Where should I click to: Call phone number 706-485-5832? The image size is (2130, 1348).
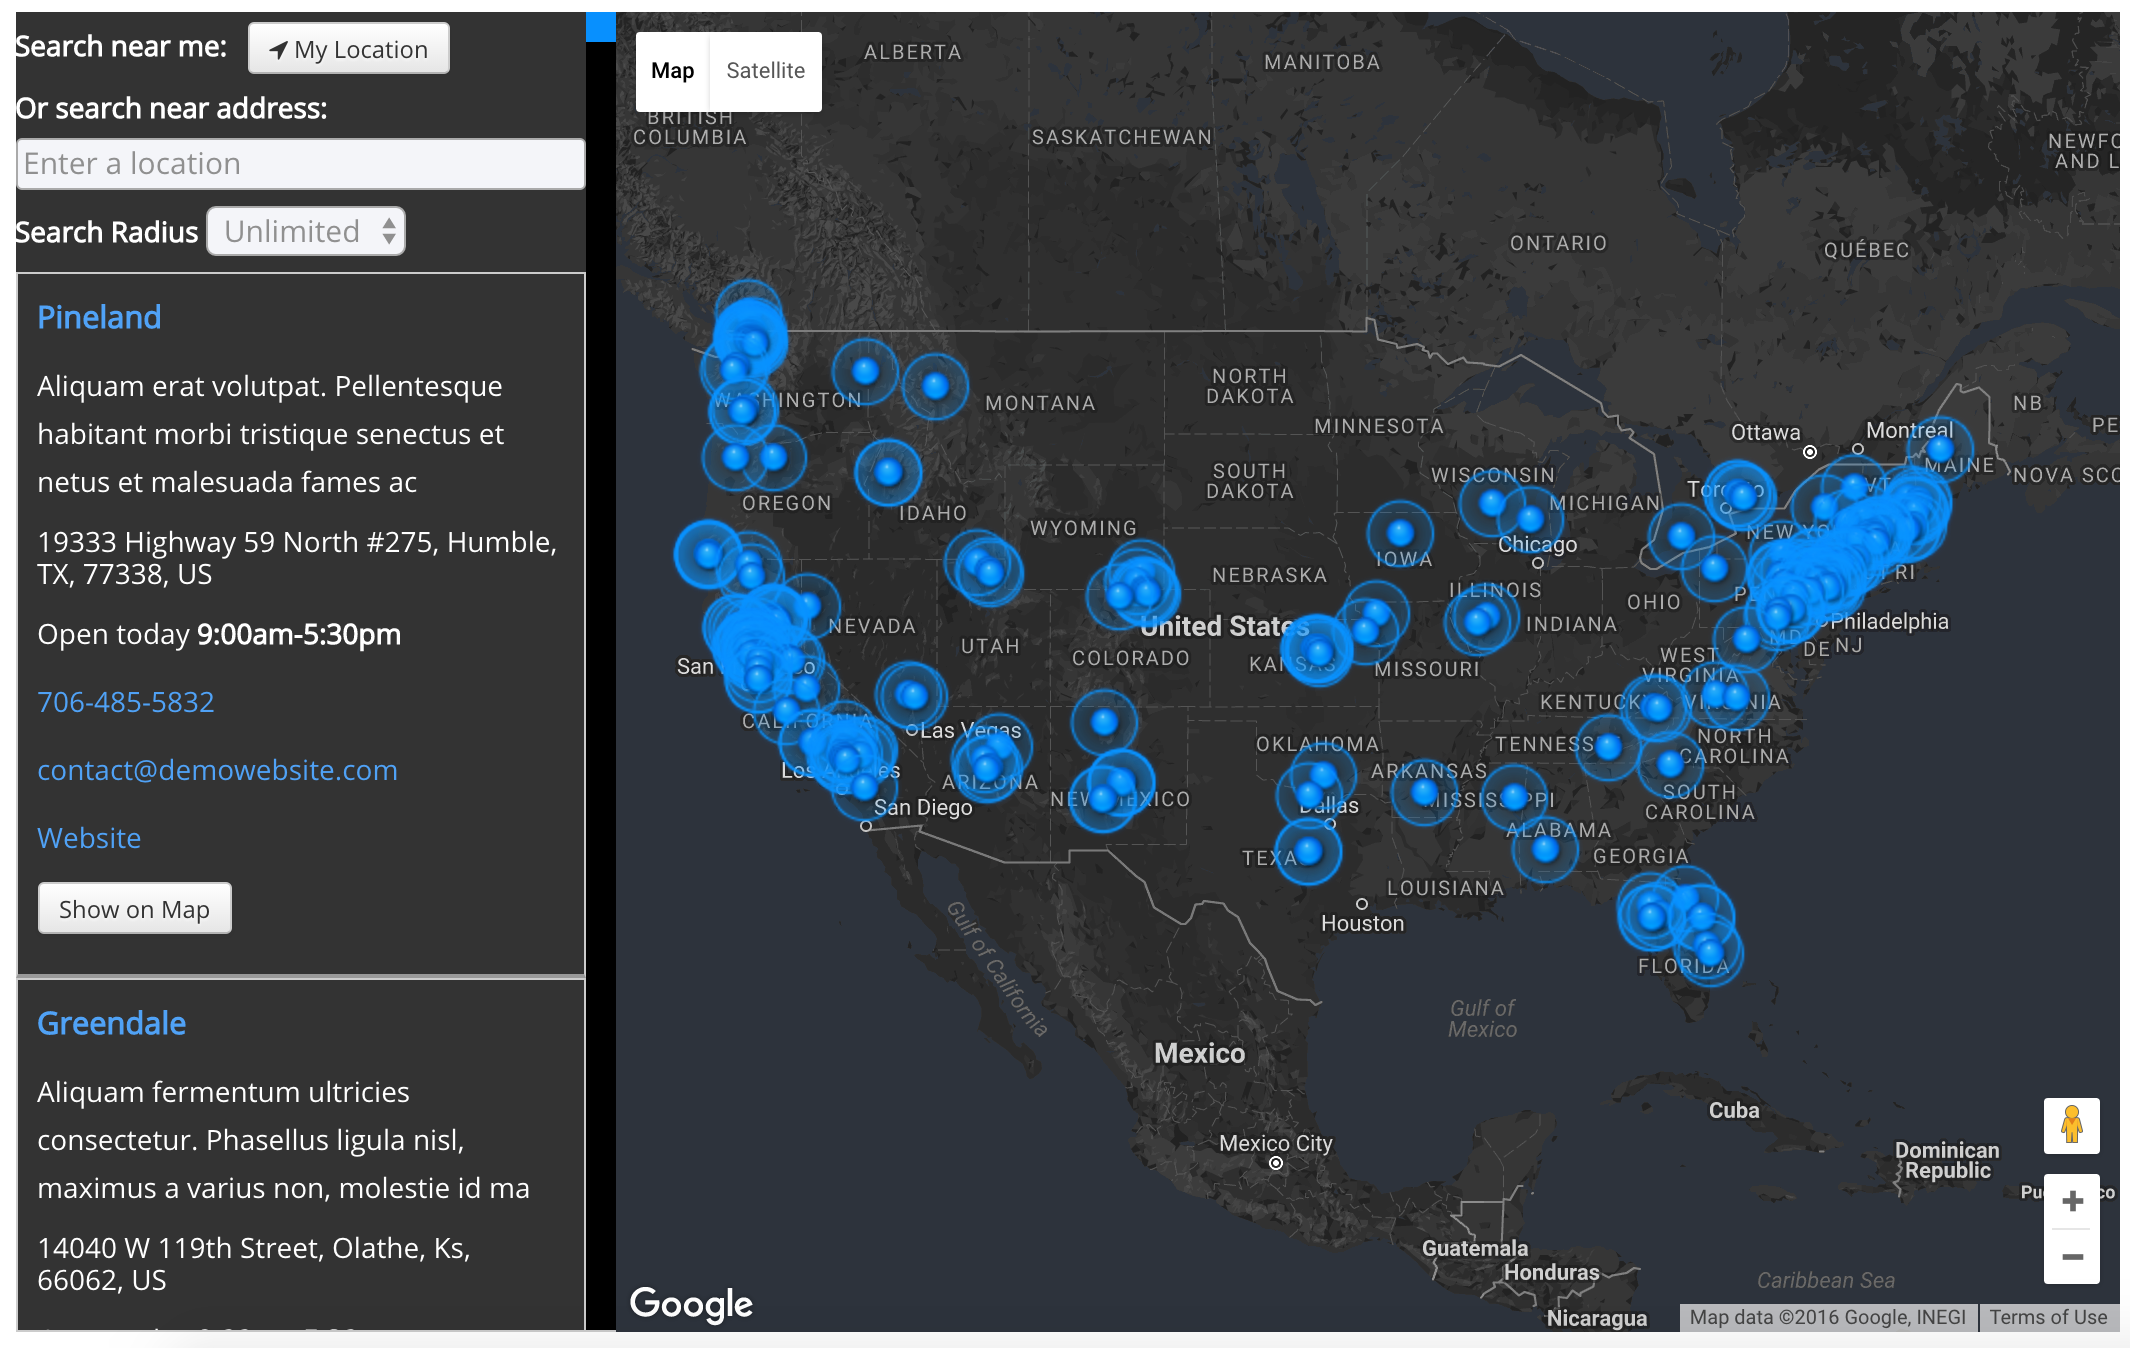pyautogui.click(x=126, y=702)
